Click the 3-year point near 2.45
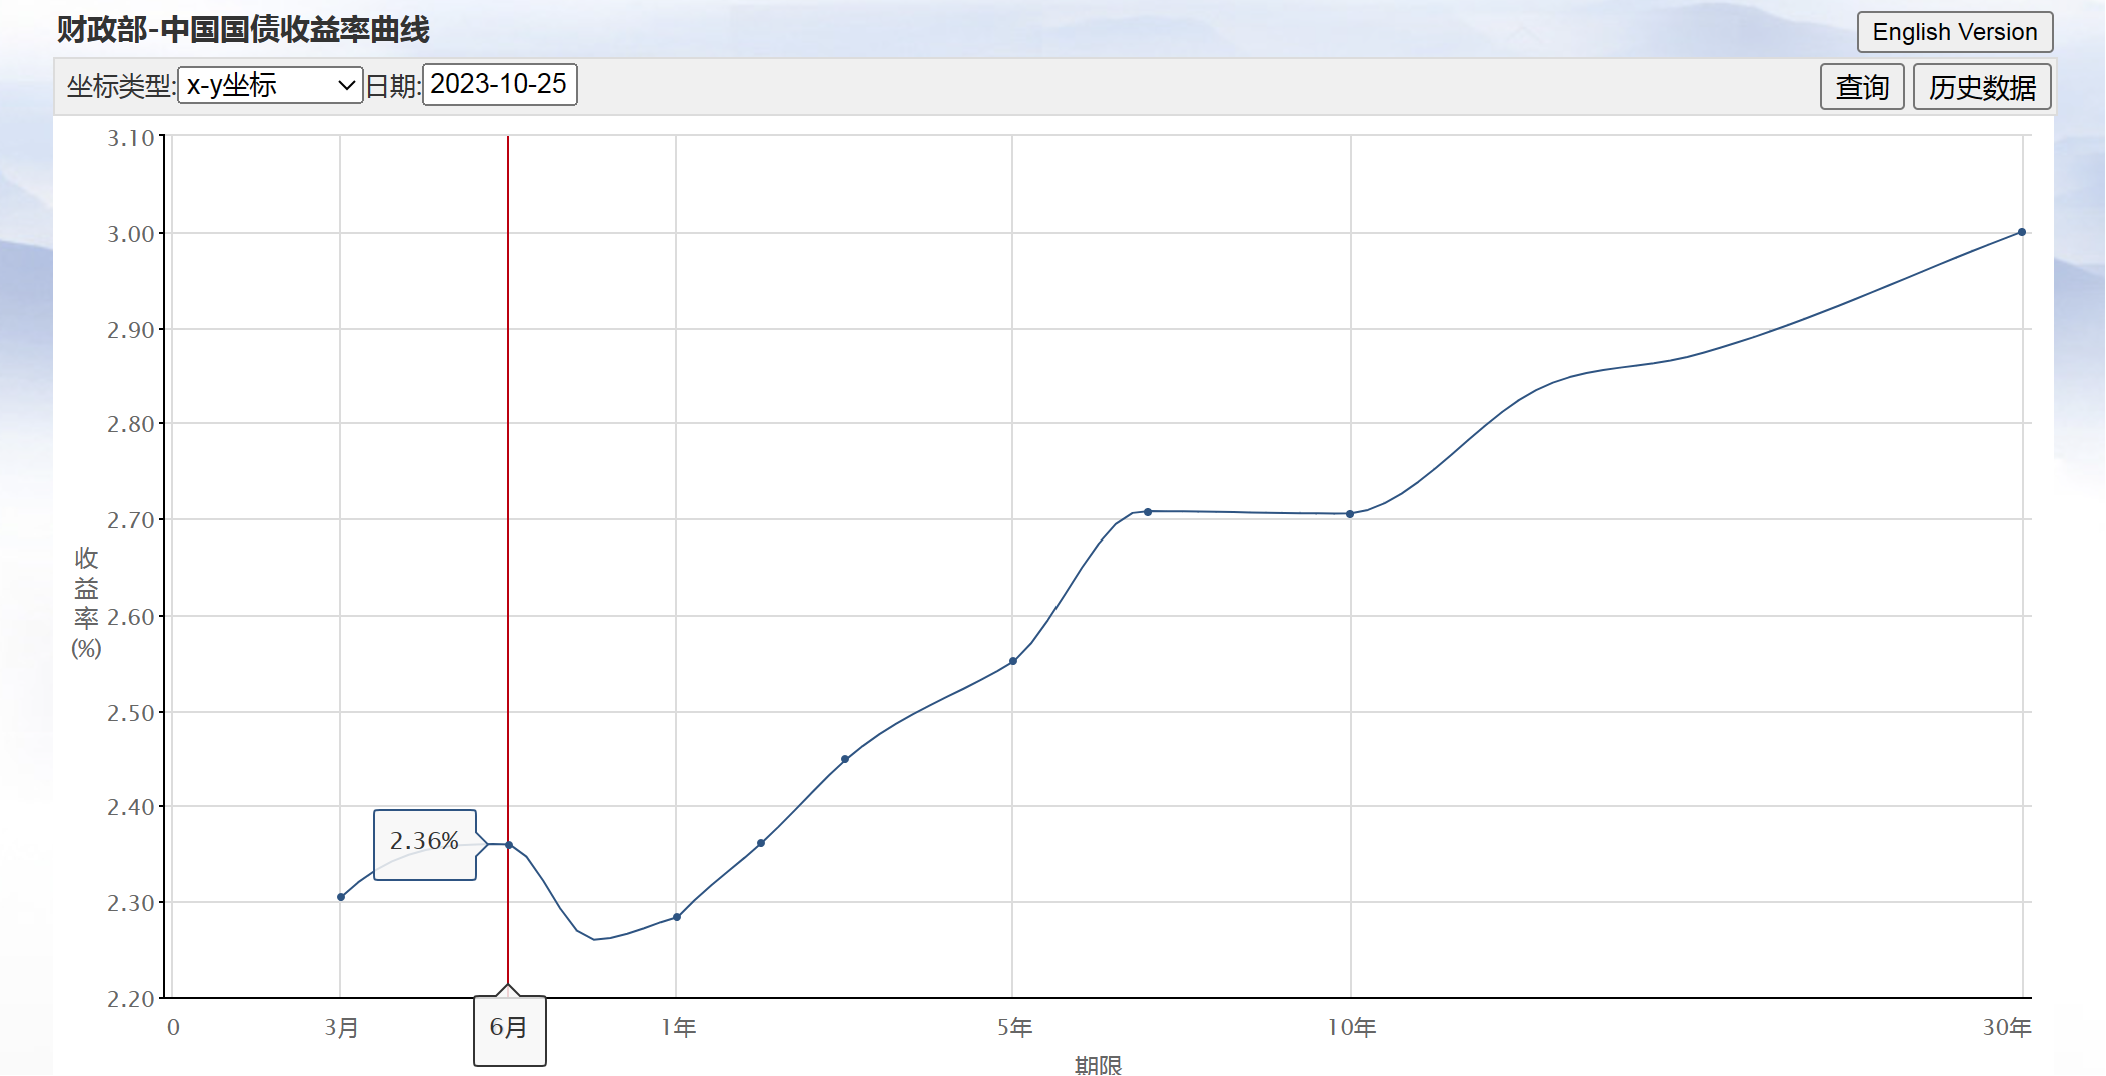This screenshot has width=2106, height=1076. pos(845,759)
